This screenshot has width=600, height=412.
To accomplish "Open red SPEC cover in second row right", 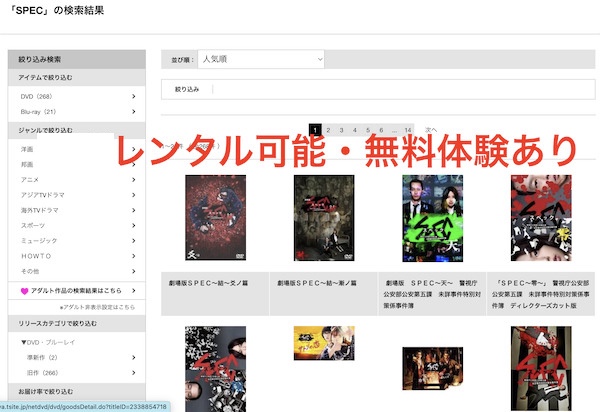I will pos(541,368).
